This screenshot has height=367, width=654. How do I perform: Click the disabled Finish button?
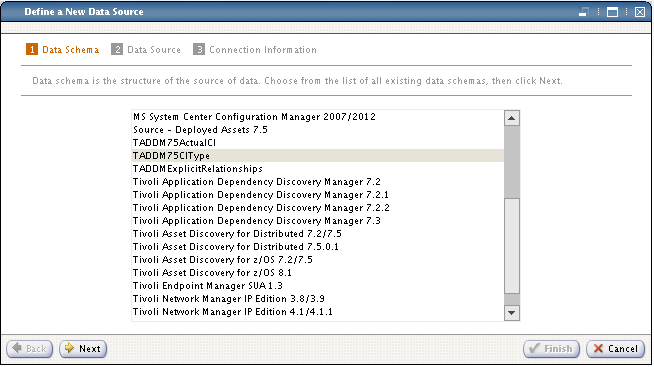(551, 349)
